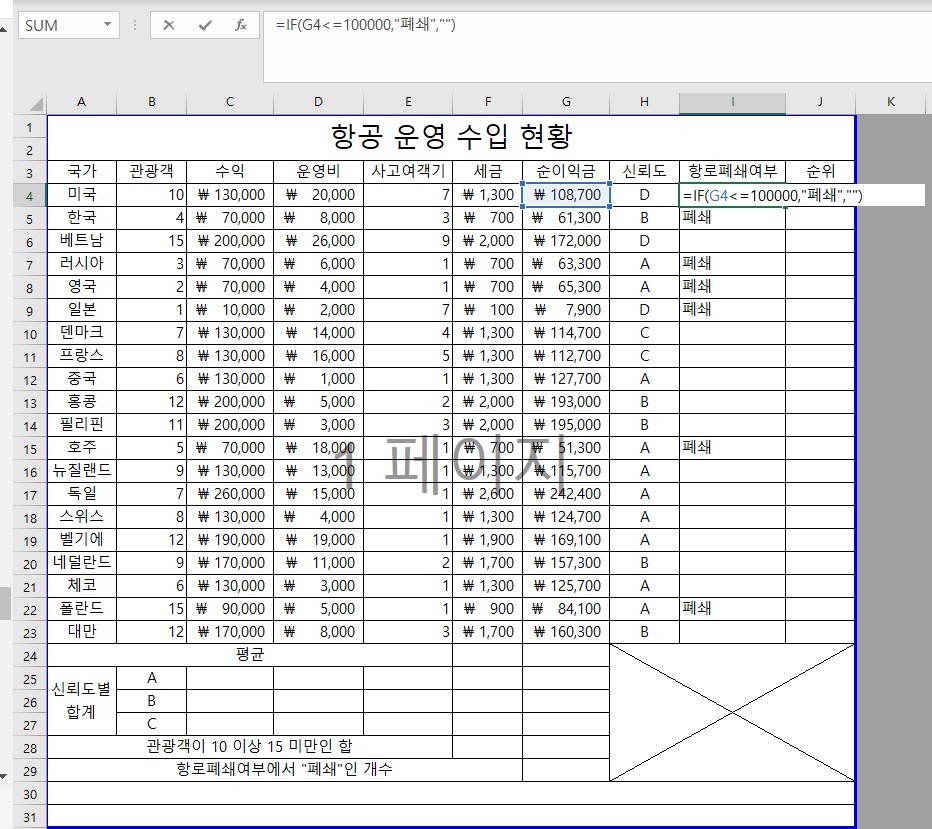Viewport: 932px width, 829px height.
Task: Select the 베트남 cell
Action: click(82, 241)
